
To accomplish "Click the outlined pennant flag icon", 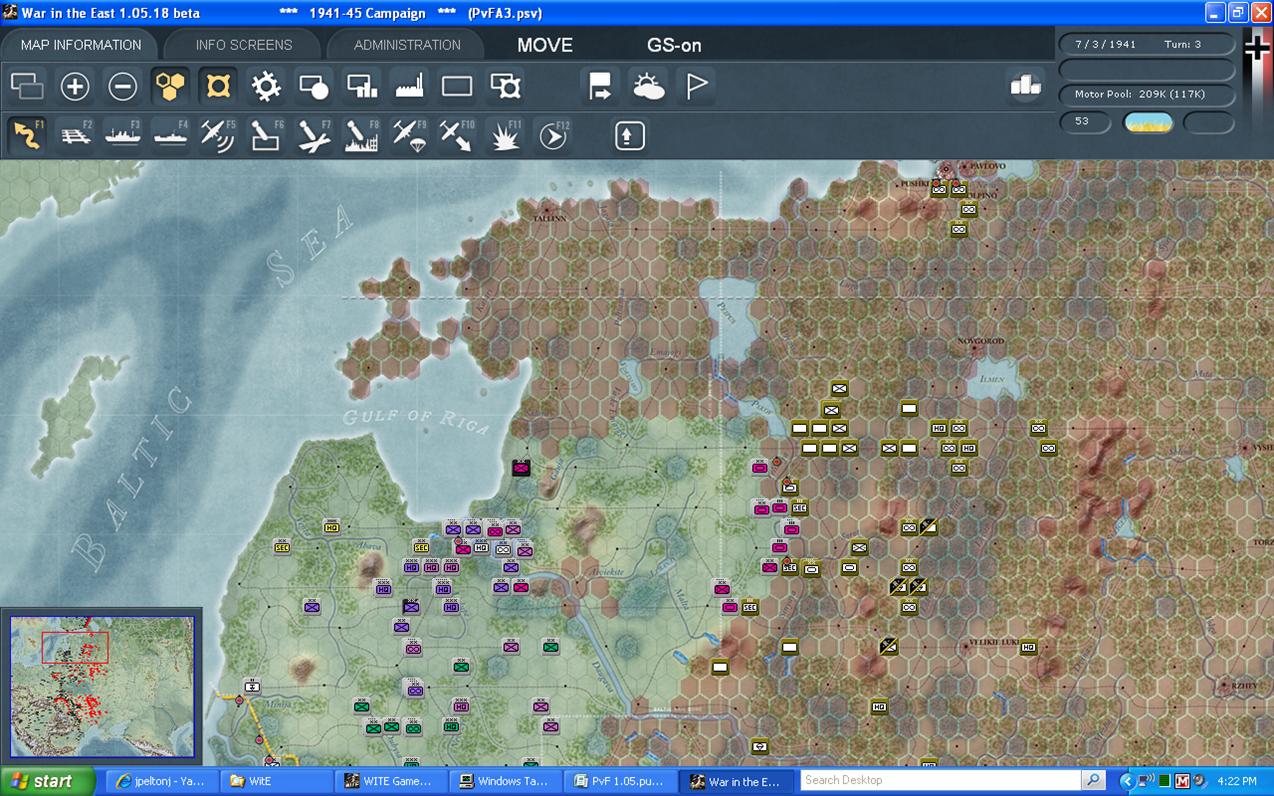I will point(696,86).
